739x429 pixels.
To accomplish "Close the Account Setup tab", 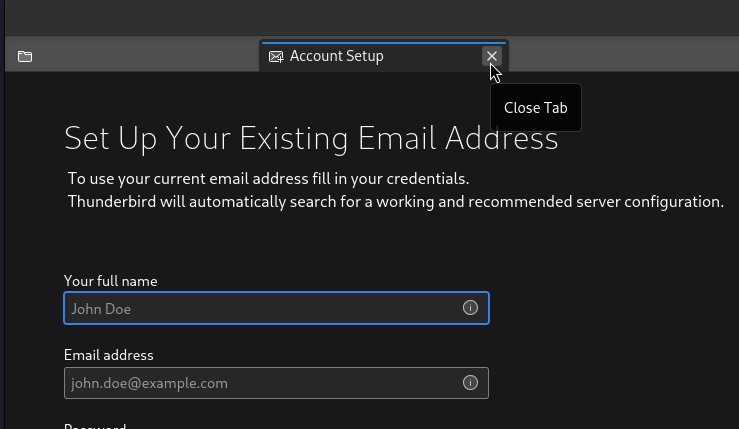I will [491, 56].
